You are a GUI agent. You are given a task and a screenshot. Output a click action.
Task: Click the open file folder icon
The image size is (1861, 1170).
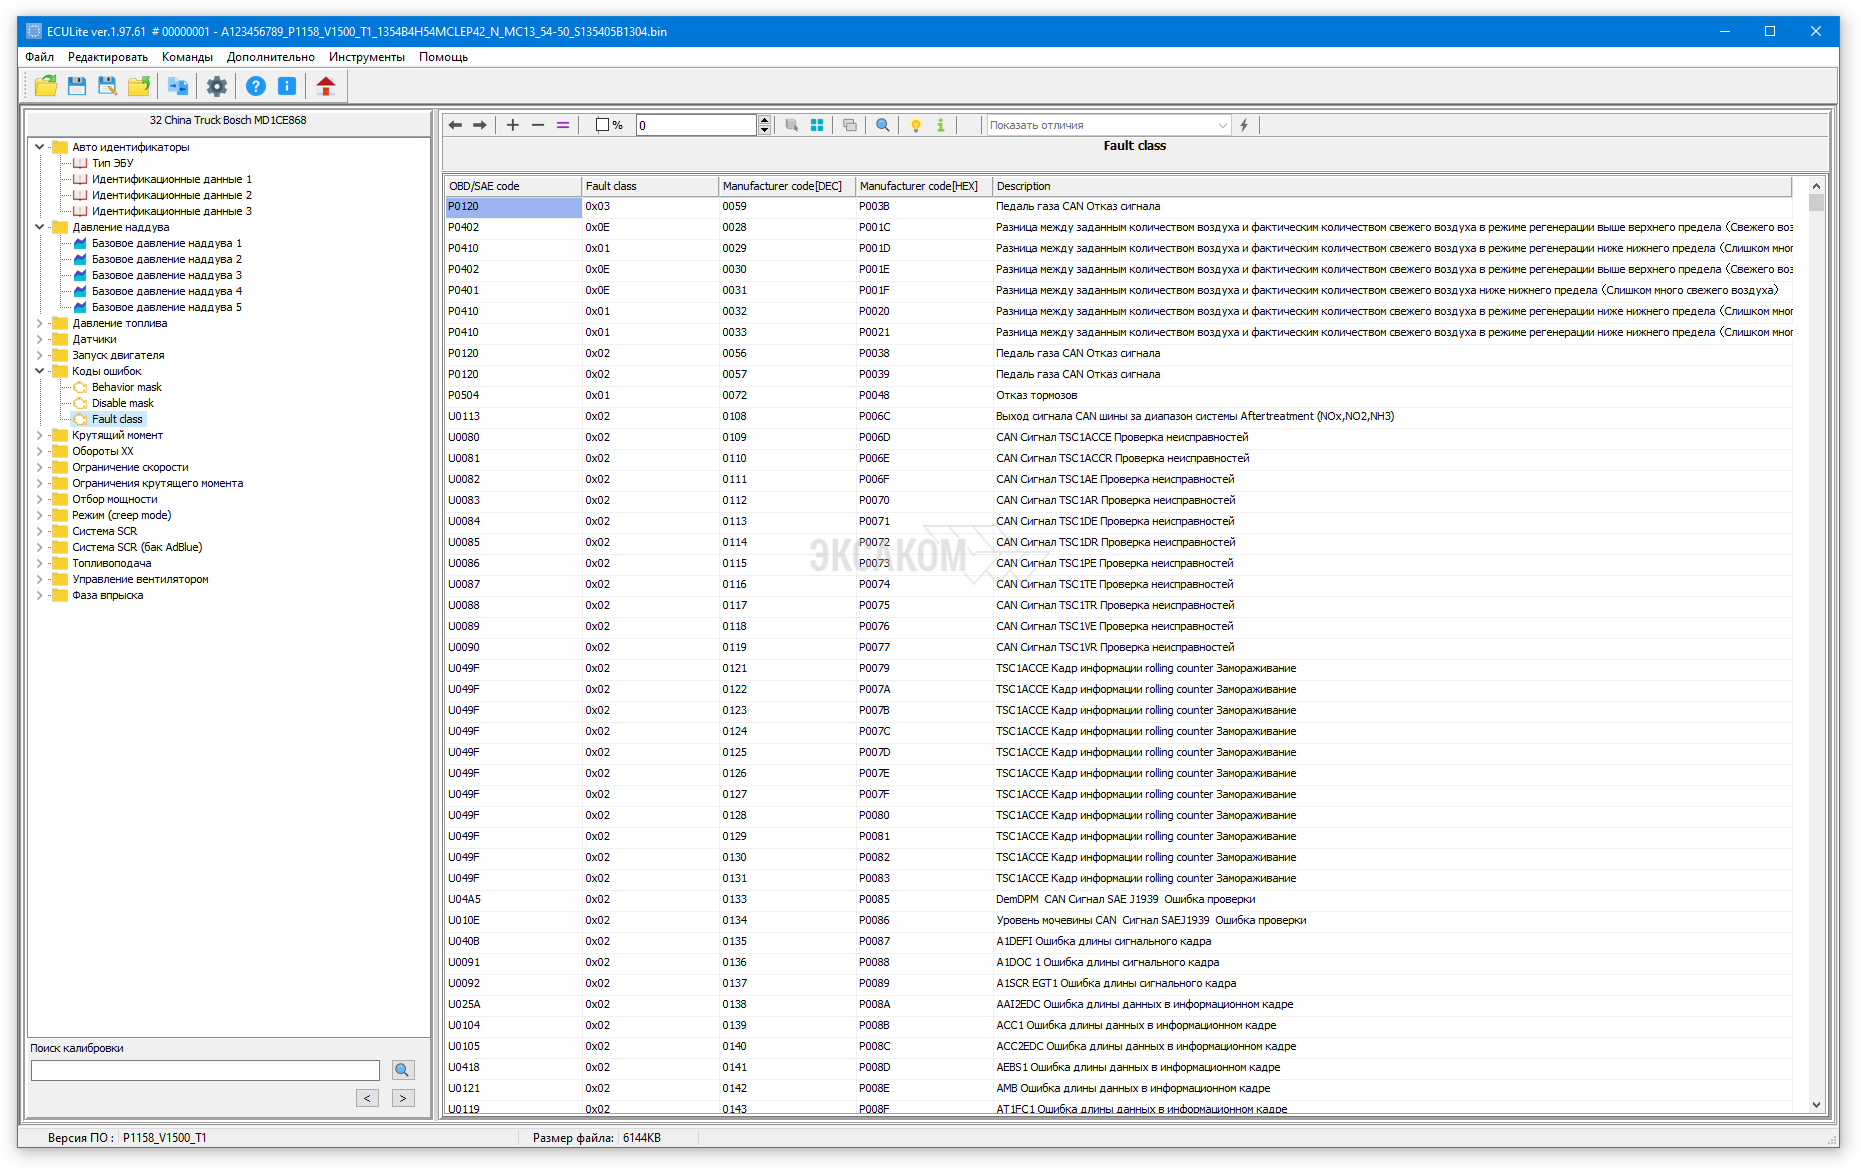pyautogui.click(x=45, y=86)
